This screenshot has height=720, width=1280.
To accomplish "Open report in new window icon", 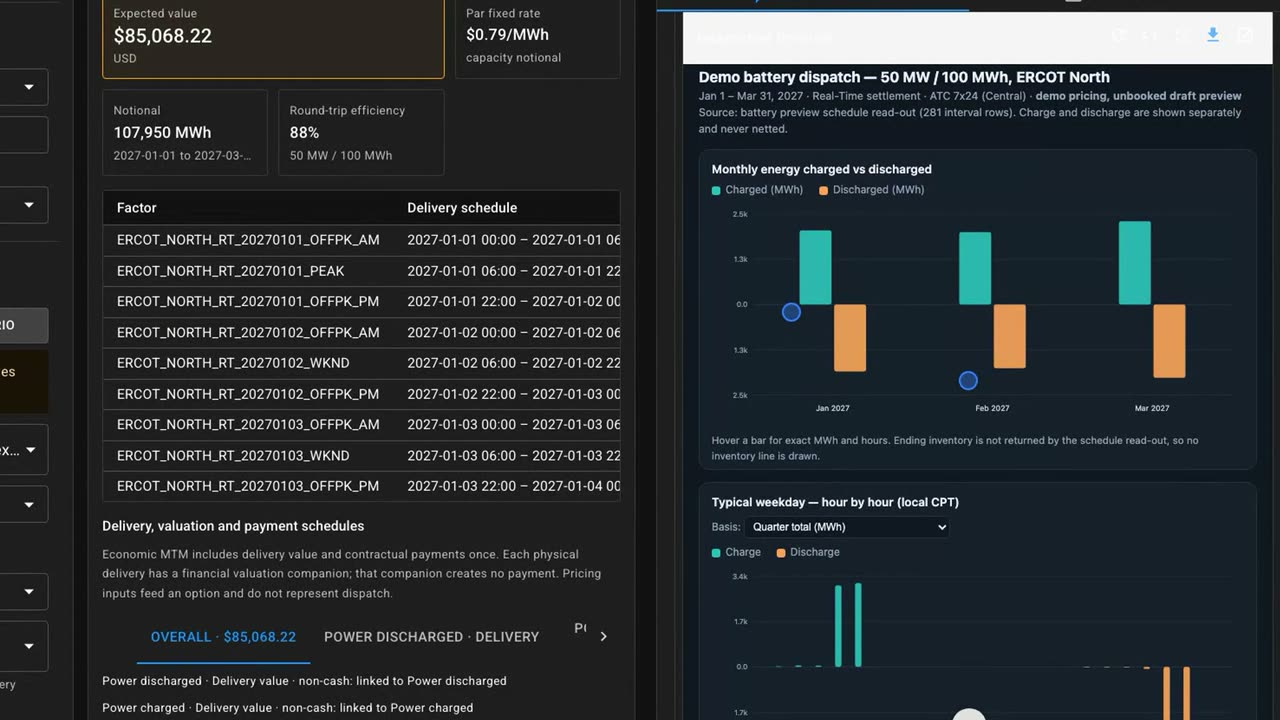I will [1245, 35].
